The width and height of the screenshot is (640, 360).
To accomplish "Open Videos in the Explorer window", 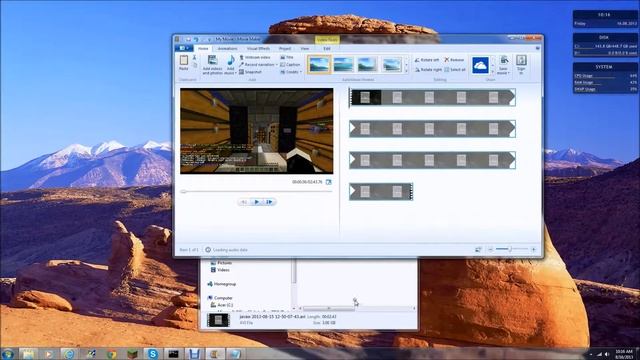I will point(220,270).
